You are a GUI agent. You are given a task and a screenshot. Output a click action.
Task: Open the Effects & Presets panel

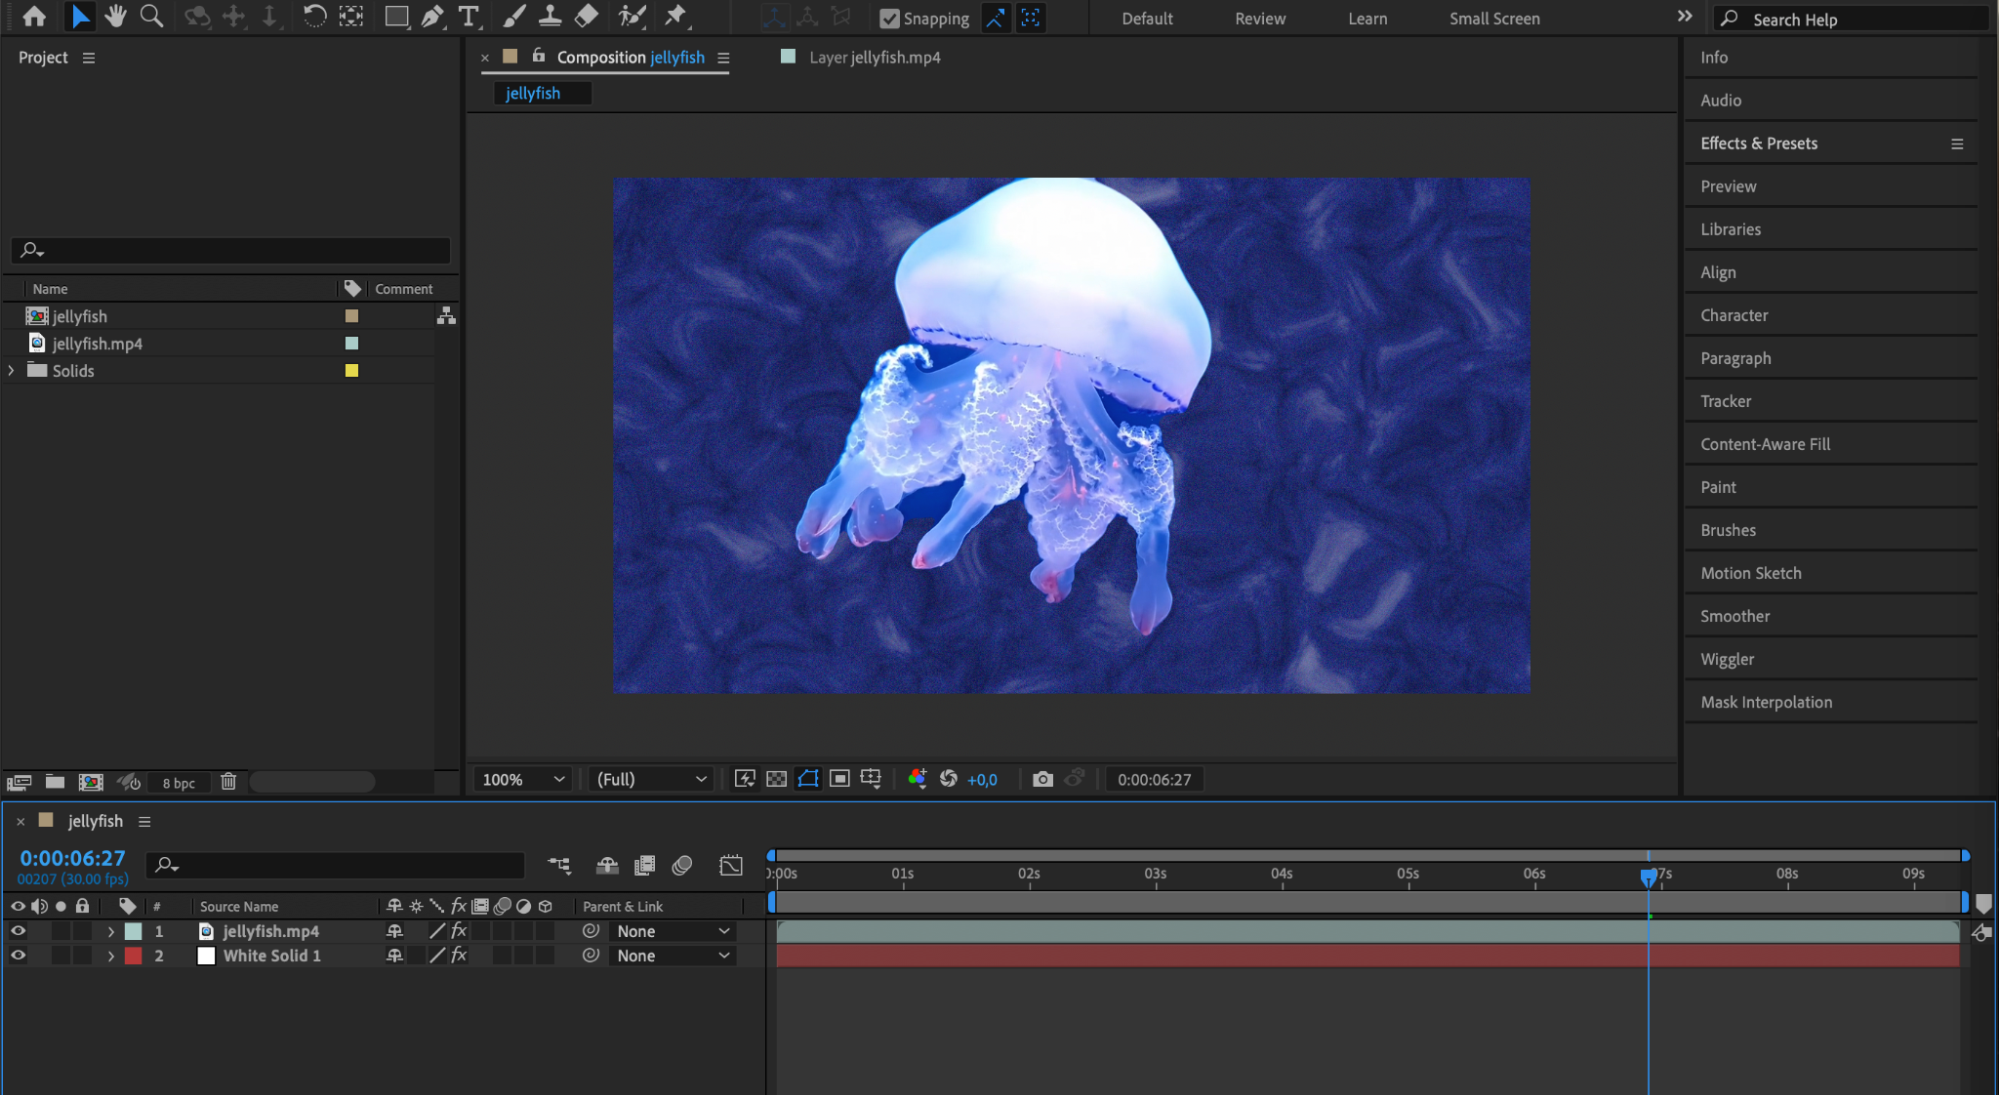click(1758, 144)
